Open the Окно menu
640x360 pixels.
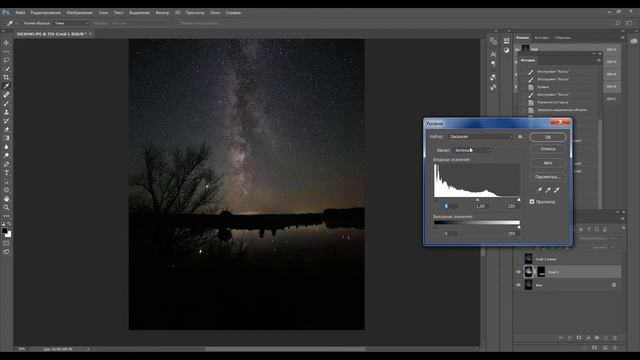coord(215,13)
